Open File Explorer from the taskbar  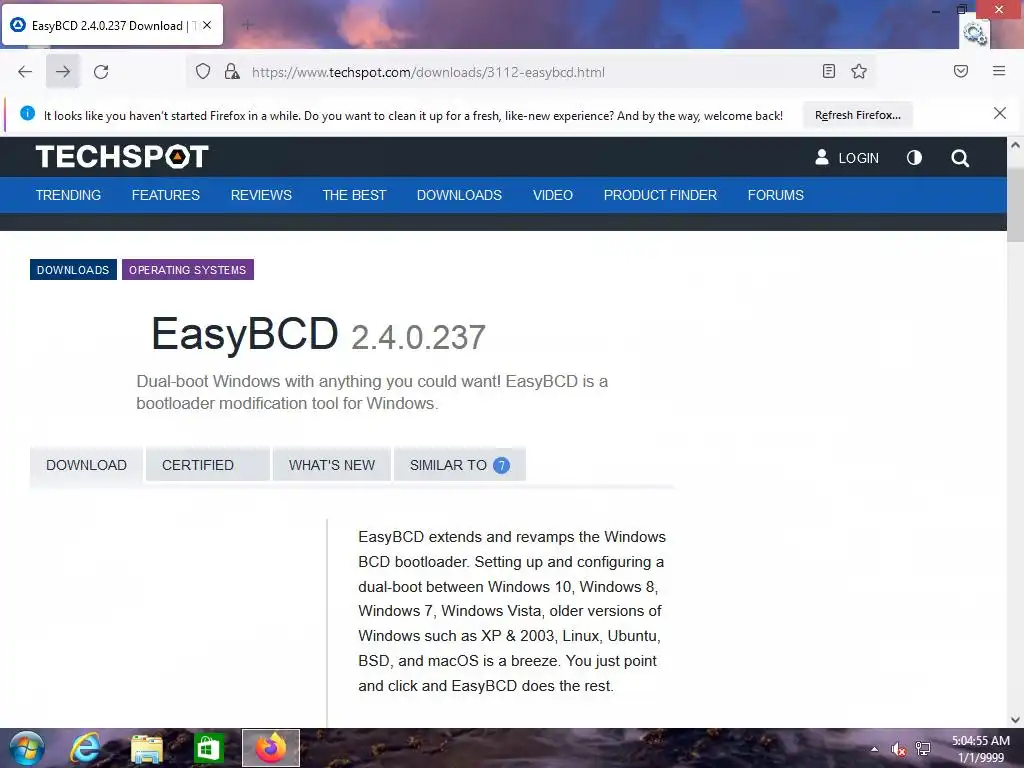coord(147,748)
